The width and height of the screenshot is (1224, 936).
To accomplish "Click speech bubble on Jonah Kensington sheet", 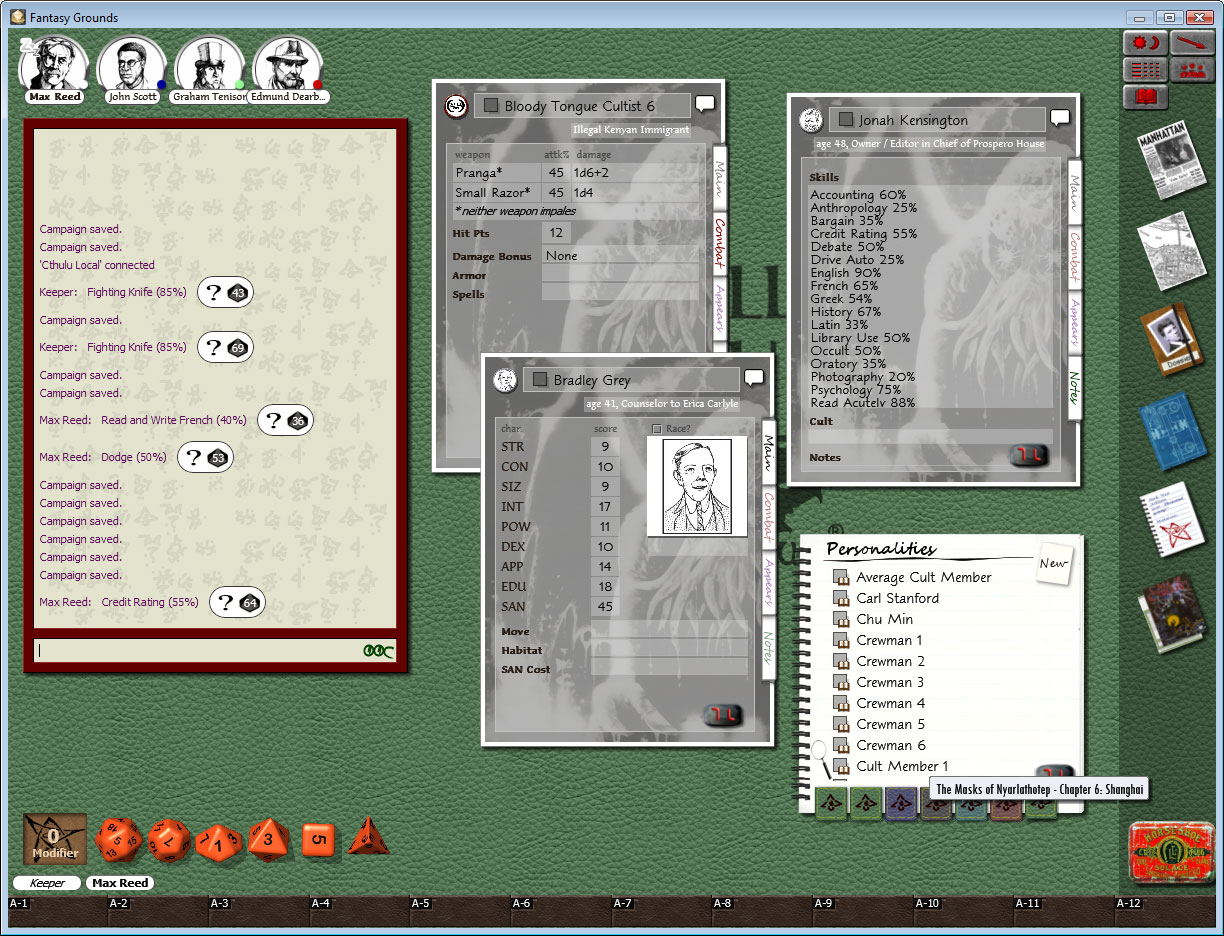I will pyautogui.click(x=1060, y=119).
